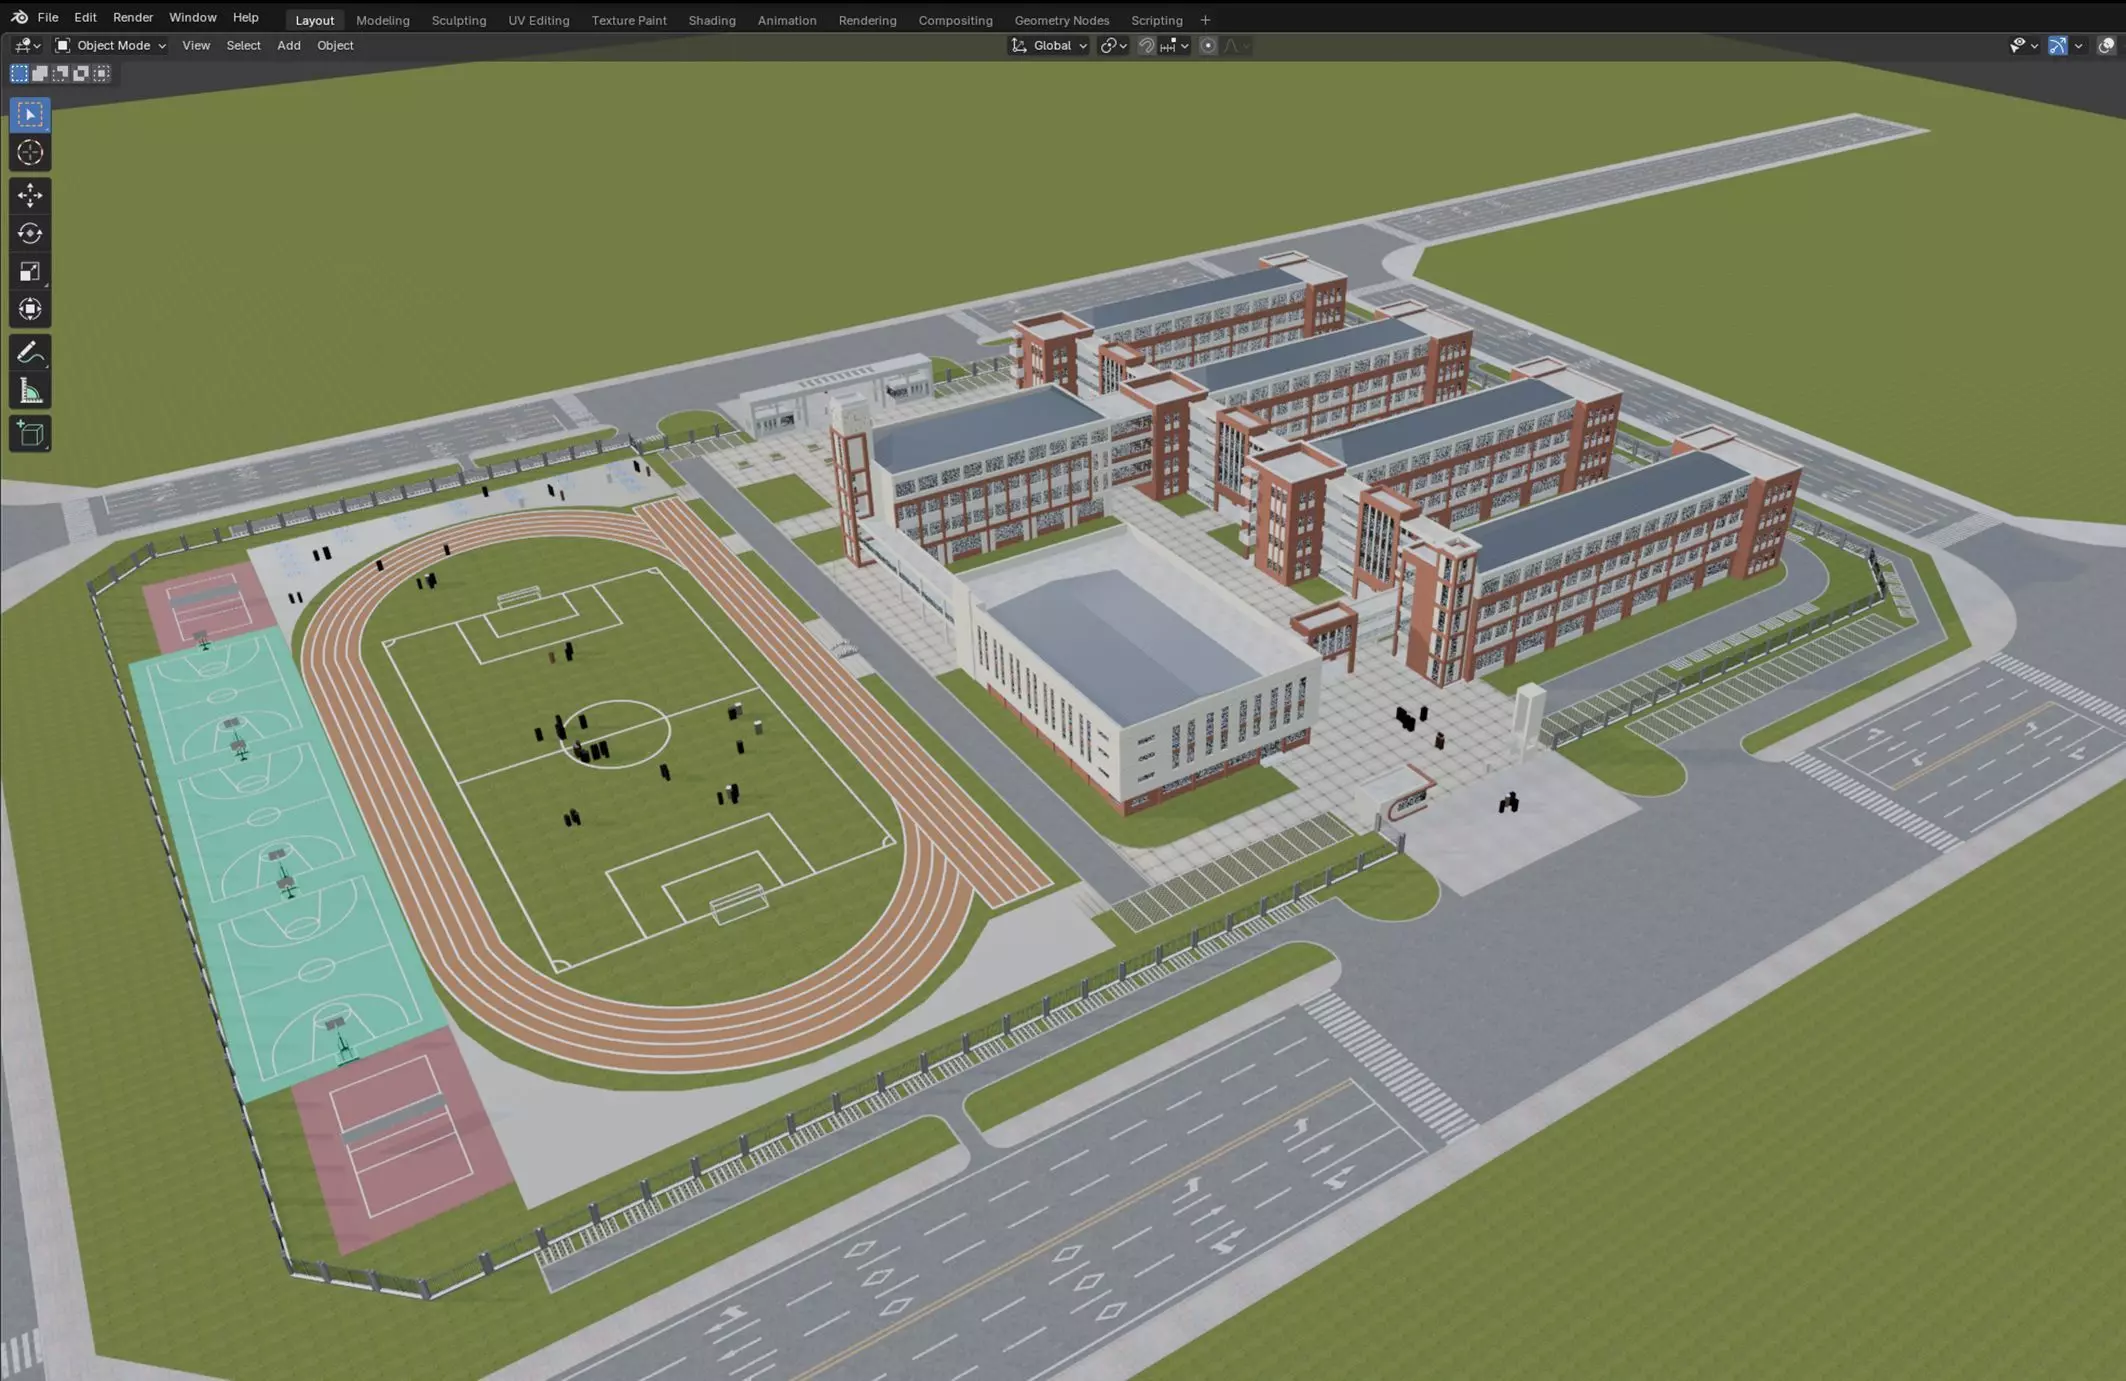The width and height of the screenshot is (2126, 1381).
Task: Select the Rotate tool
Action: [x=30, y=233]
